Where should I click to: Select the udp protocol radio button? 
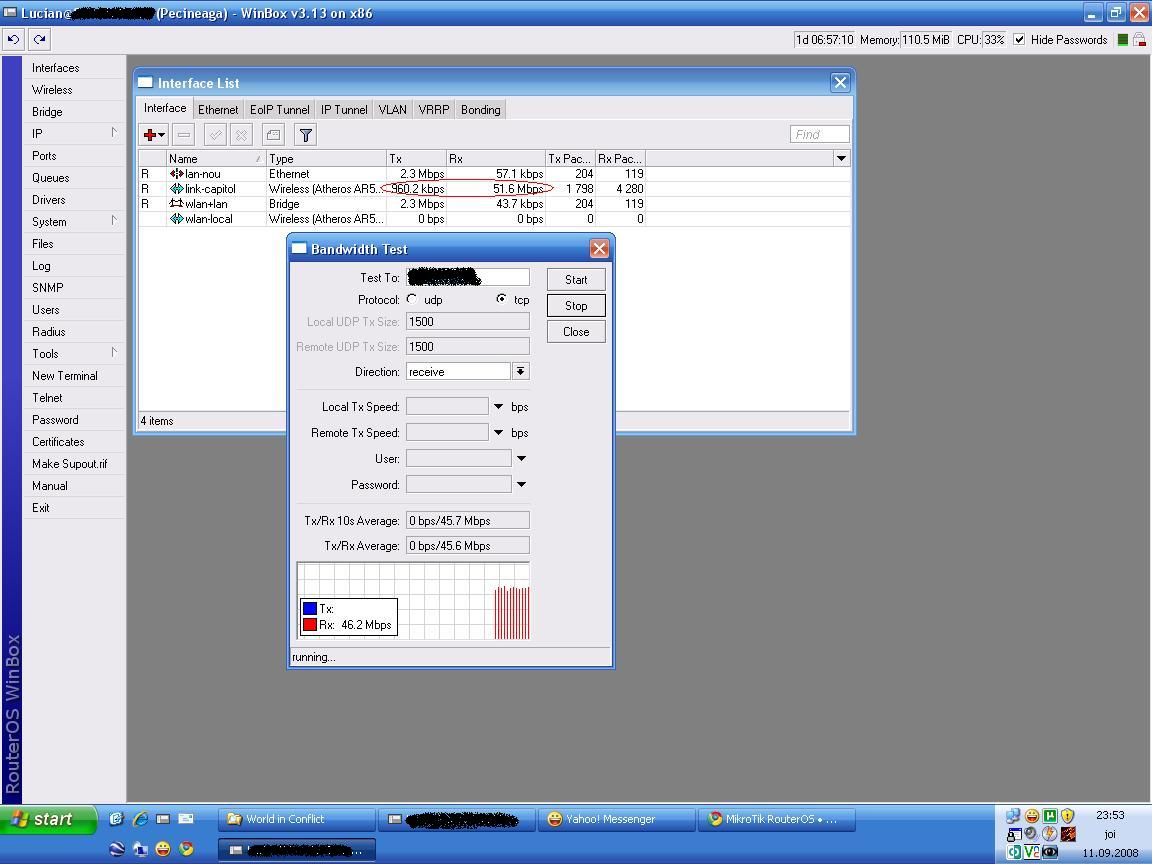[x=412, y=299]
